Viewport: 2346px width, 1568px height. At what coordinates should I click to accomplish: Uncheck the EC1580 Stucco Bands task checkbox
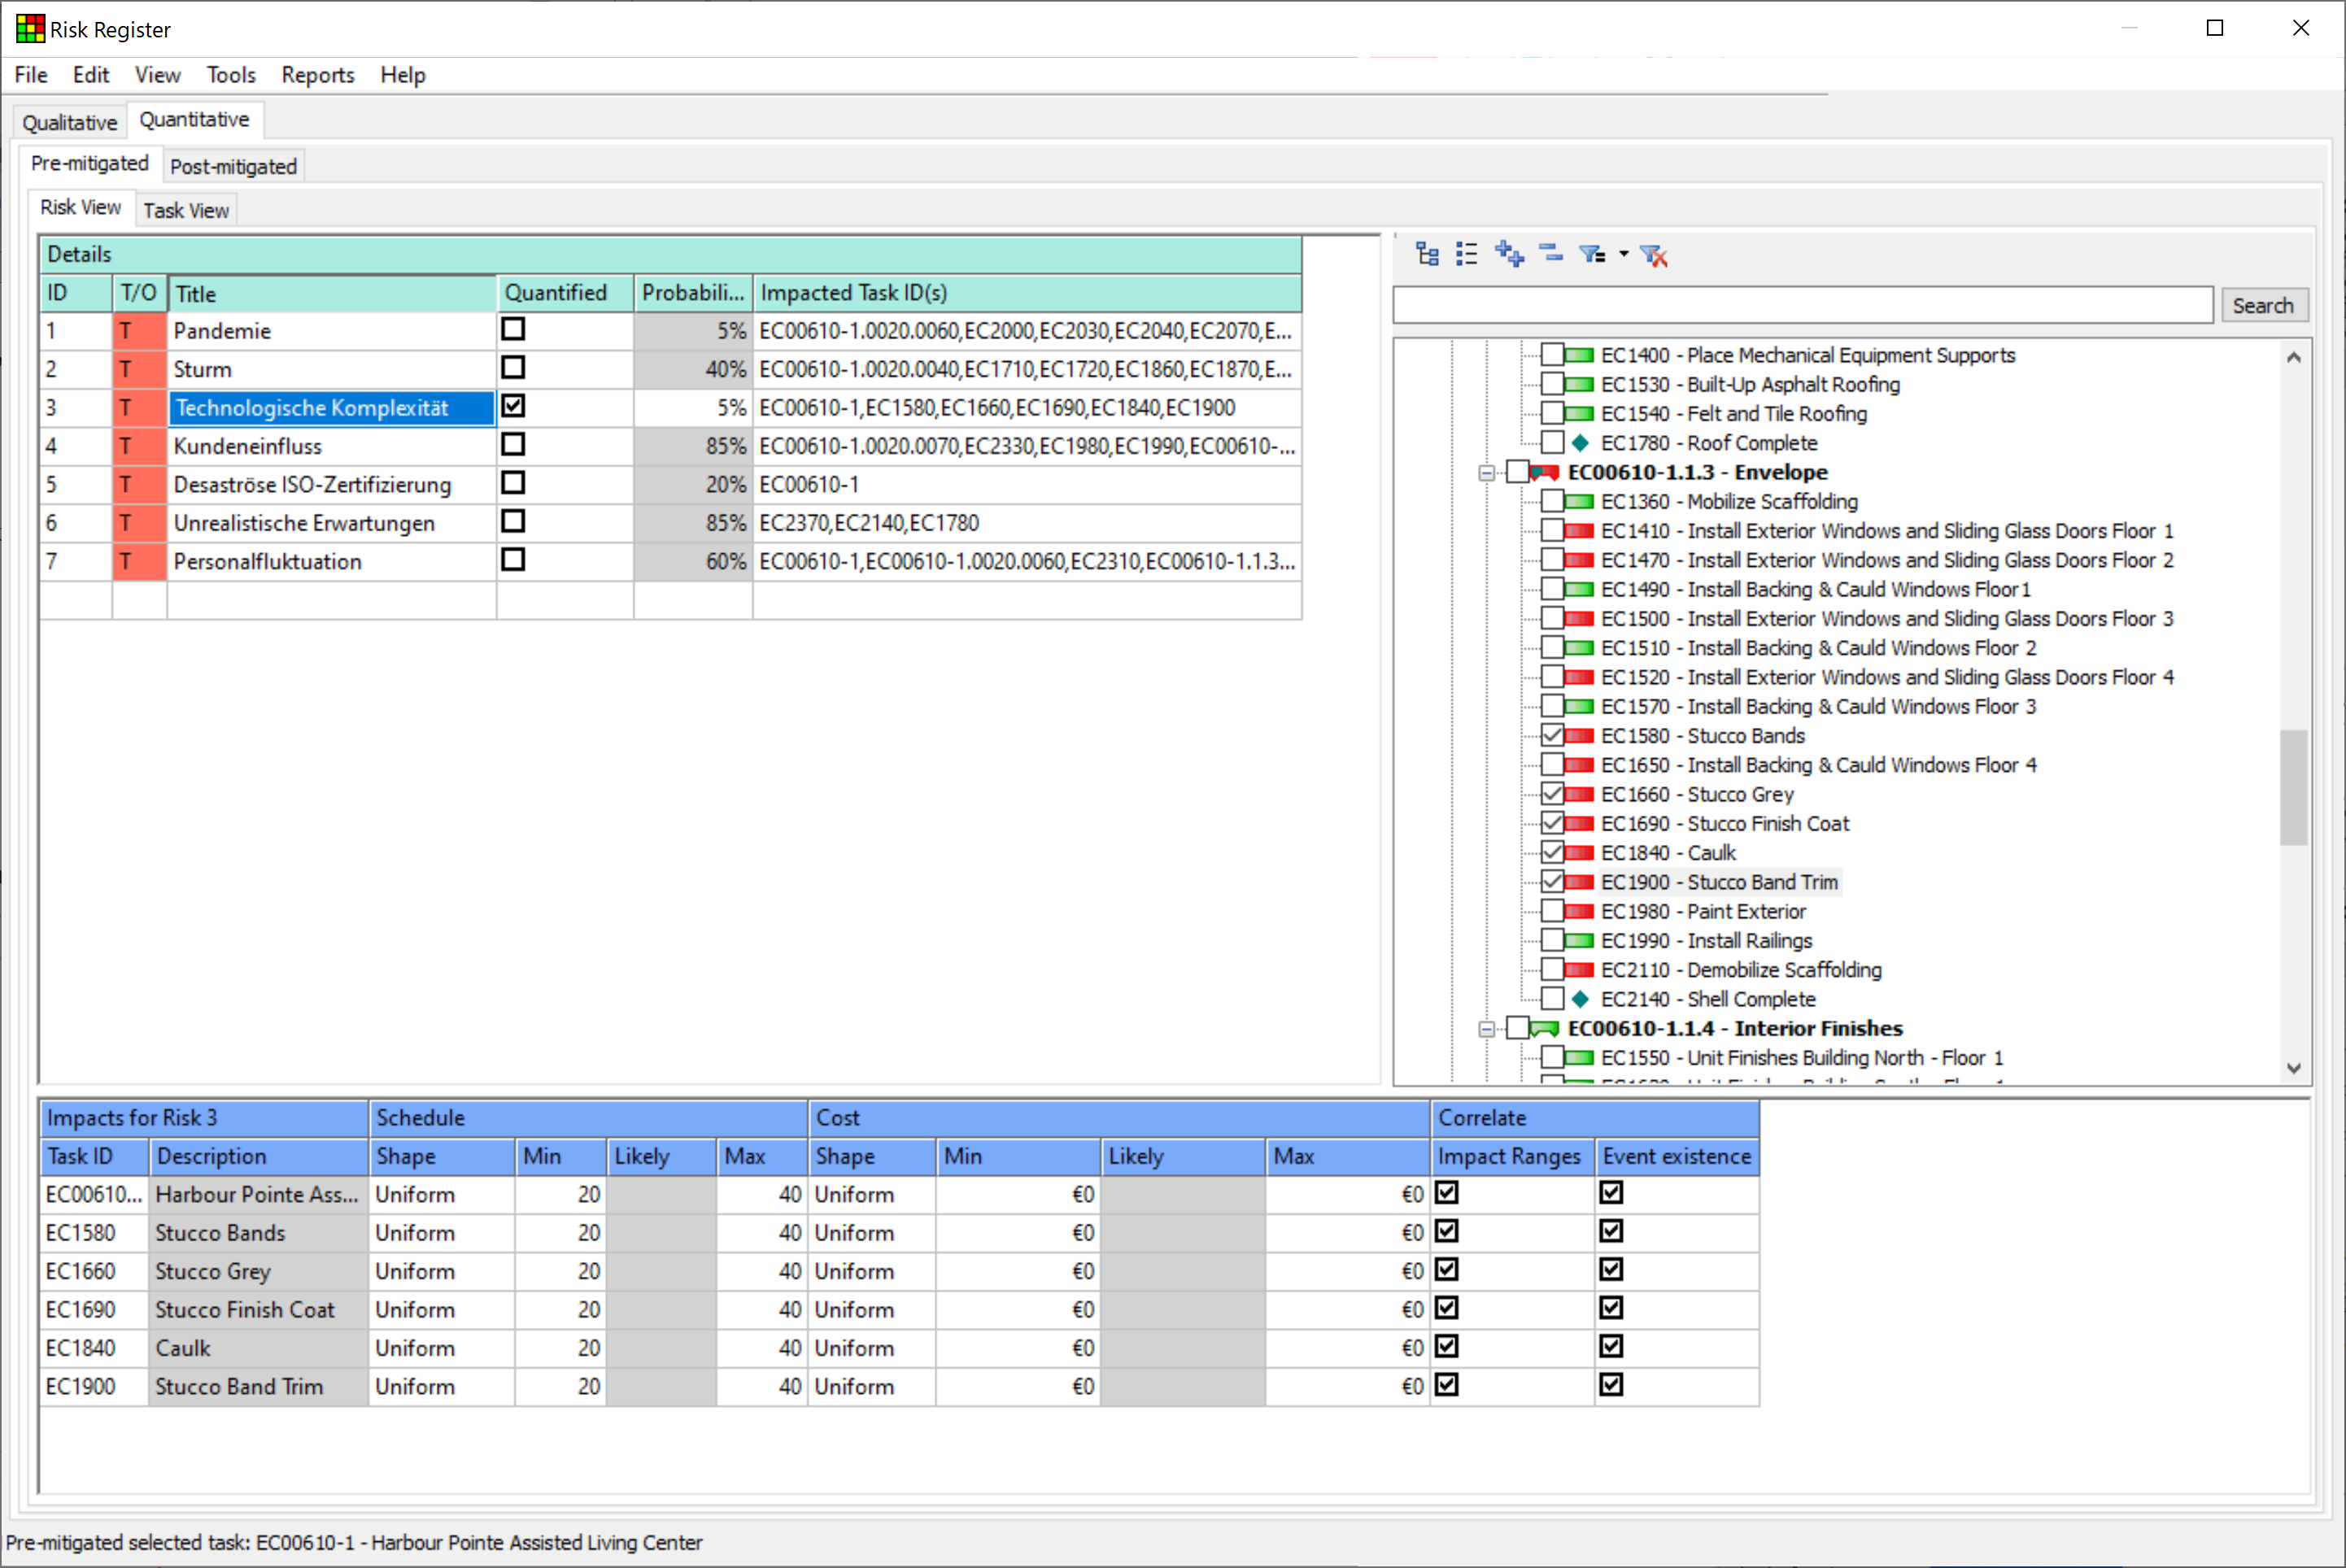click(1552, 736)
